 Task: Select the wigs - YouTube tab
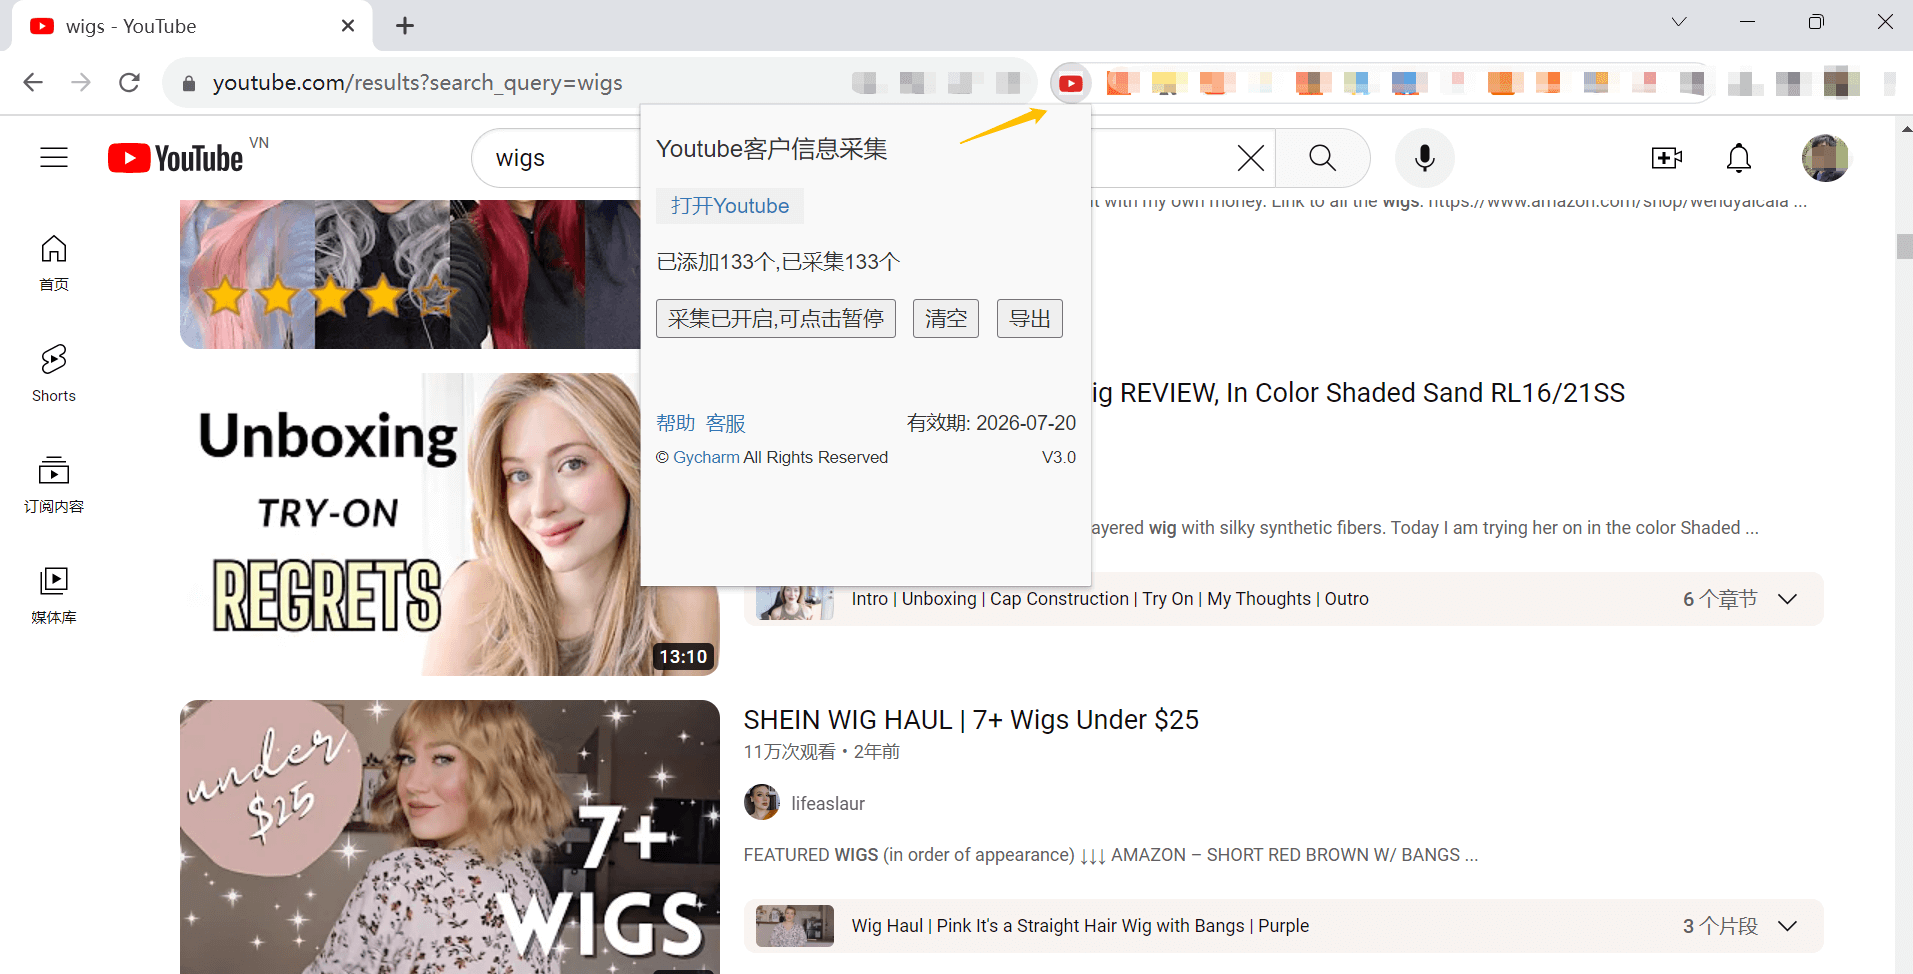coord(190,26)
